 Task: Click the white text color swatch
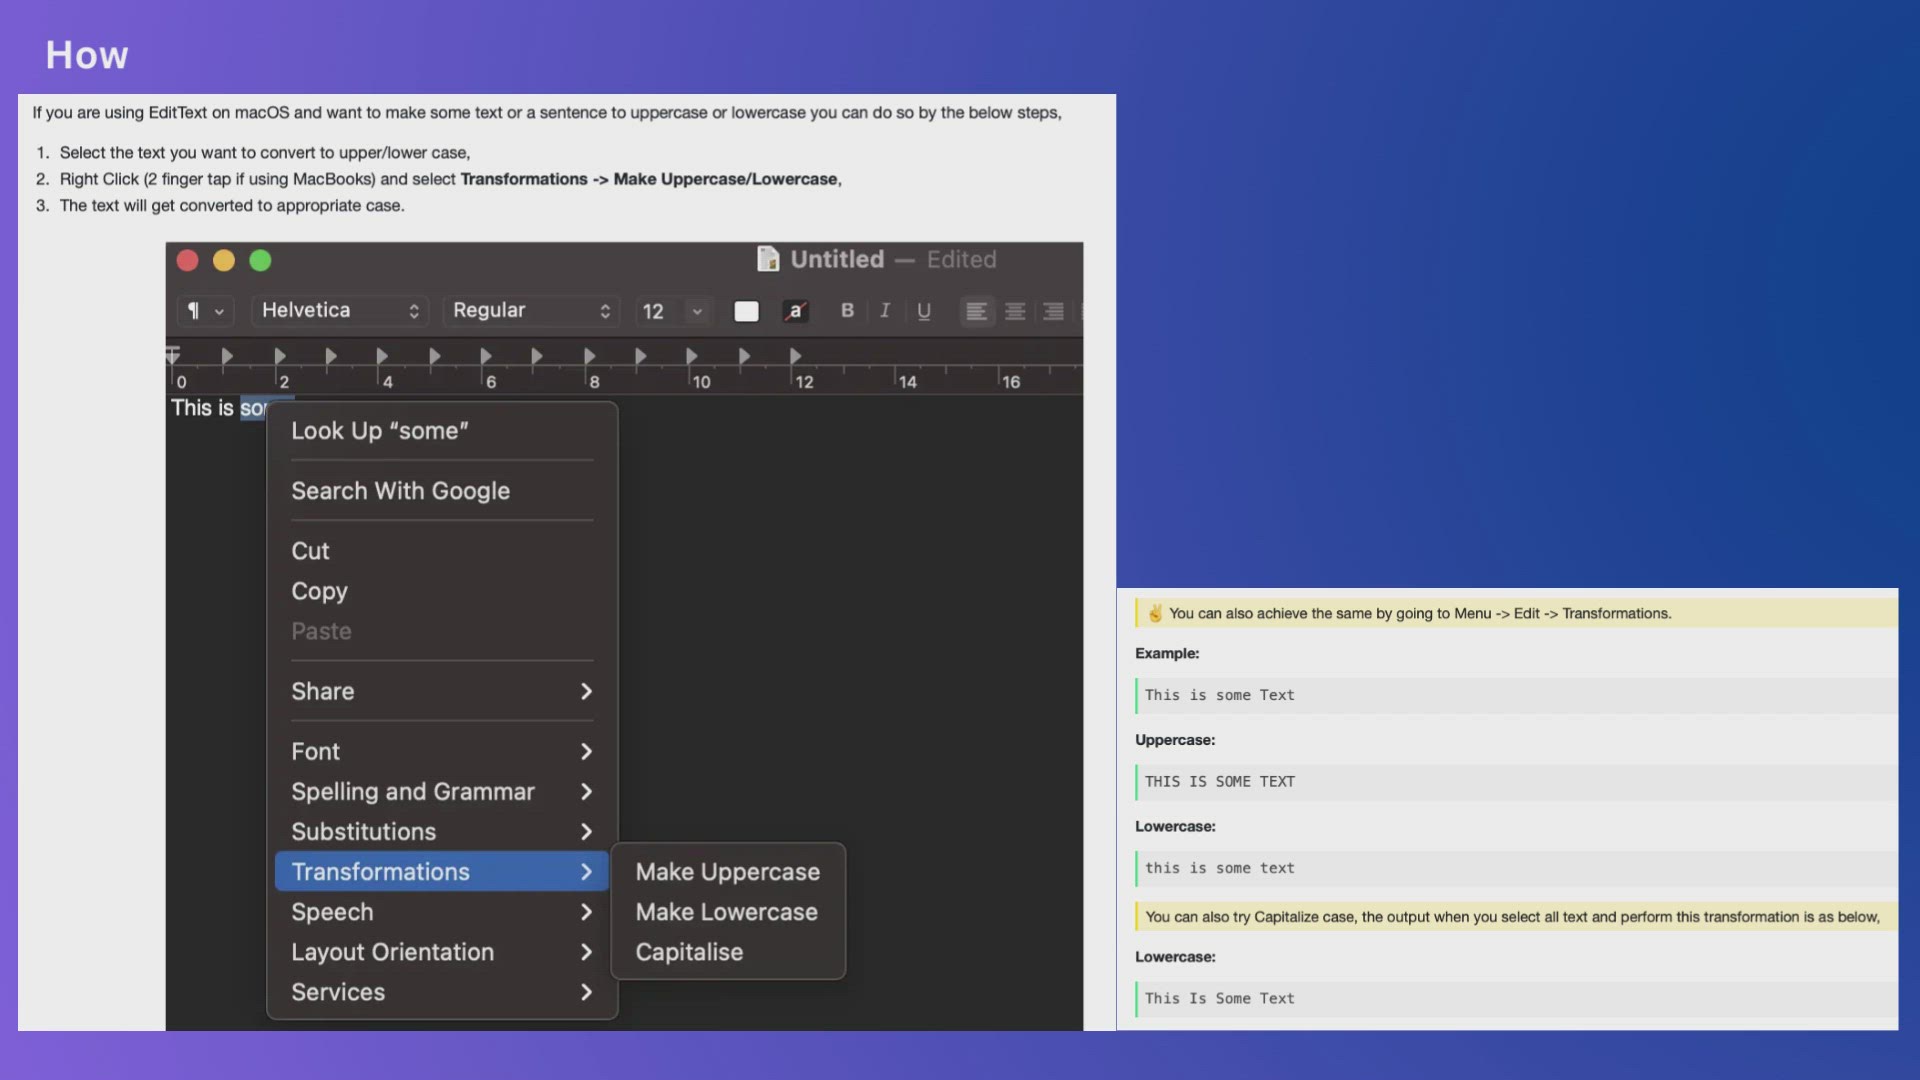pos(746,311)
